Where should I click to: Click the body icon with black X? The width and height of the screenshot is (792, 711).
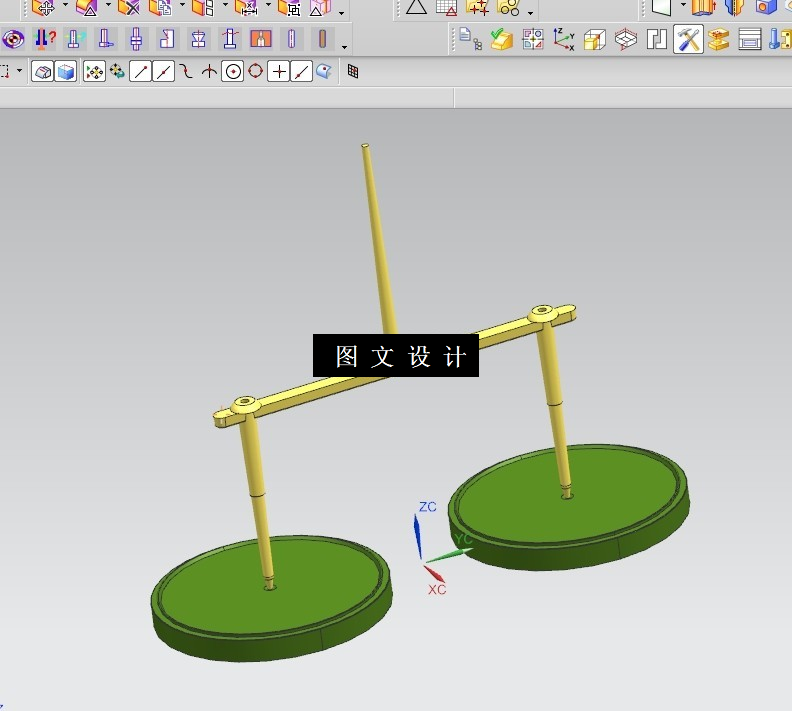coord(128,7)
